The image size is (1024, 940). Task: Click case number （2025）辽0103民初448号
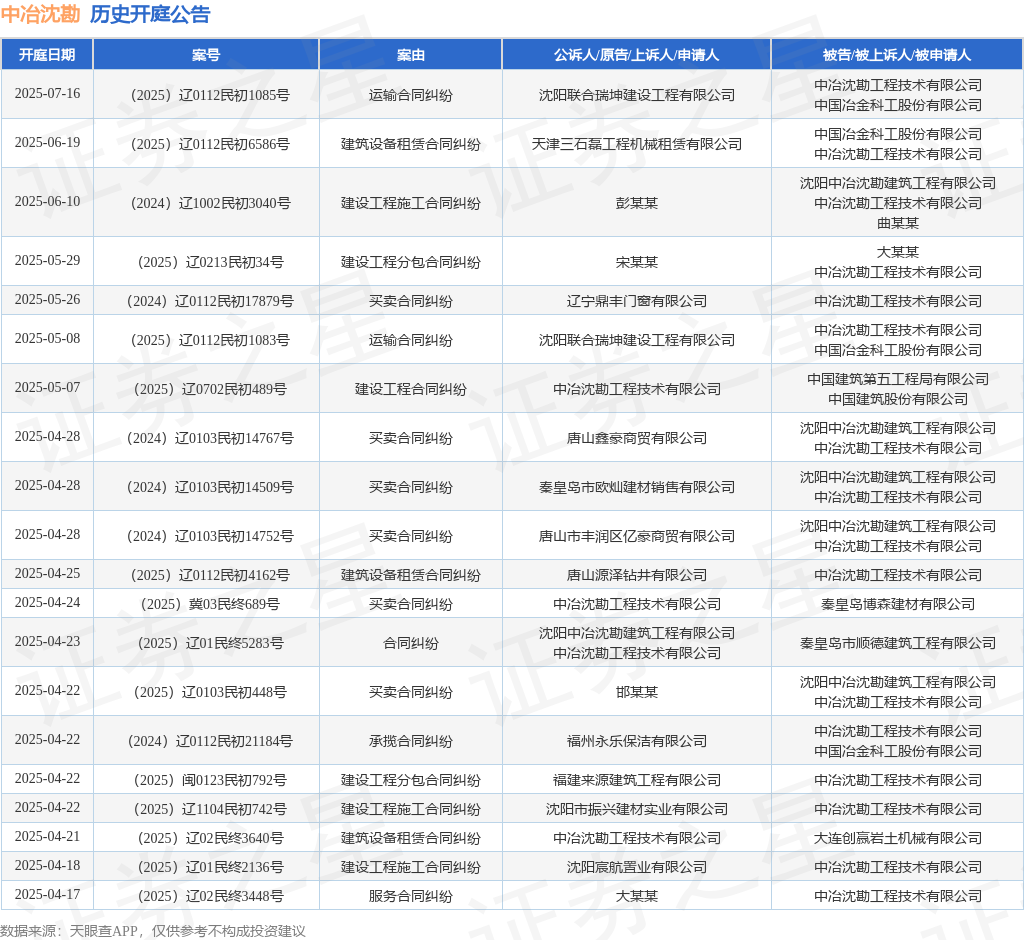(x=210, y=692)
